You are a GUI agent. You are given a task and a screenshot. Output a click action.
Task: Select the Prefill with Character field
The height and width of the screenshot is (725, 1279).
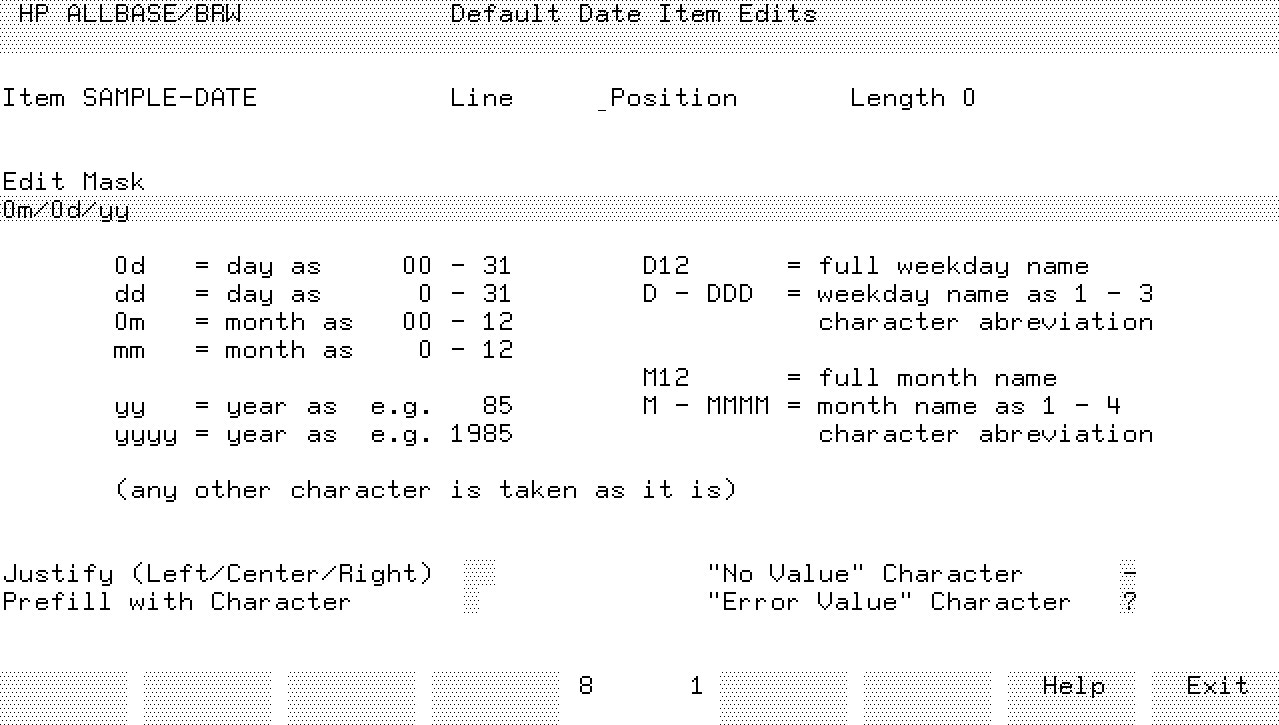[x=472, y=602]
